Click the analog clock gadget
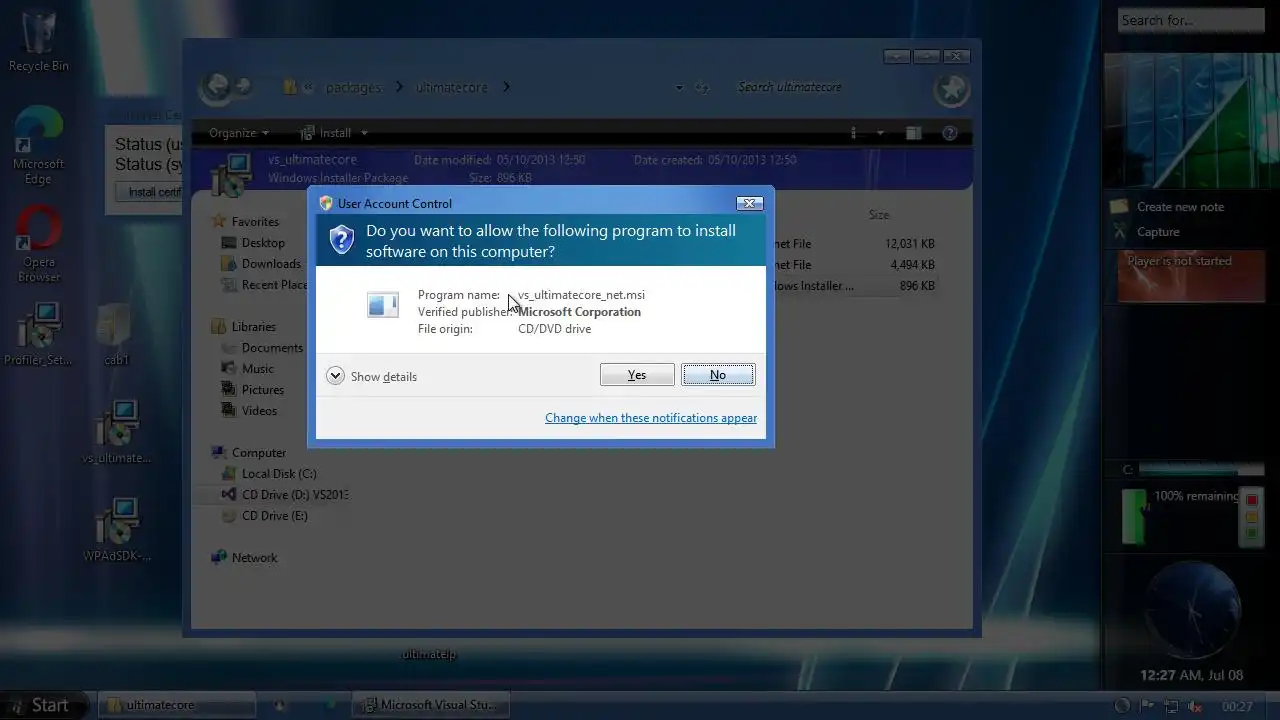 [1192, 610]
